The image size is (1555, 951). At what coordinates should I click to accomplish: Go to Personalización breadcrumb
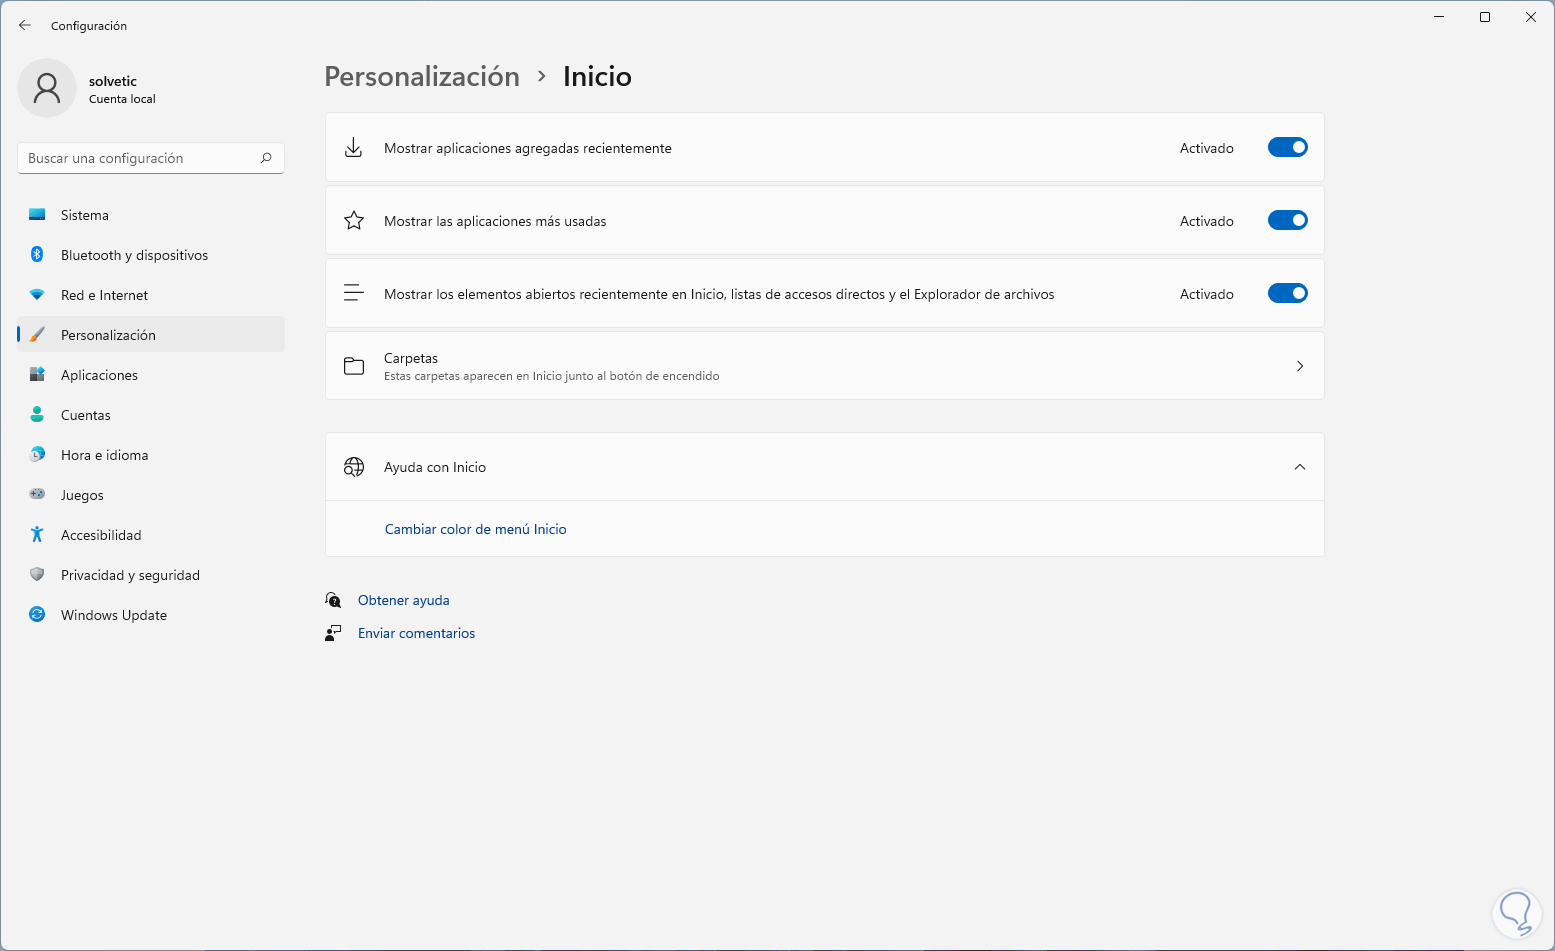coord(422,77)
